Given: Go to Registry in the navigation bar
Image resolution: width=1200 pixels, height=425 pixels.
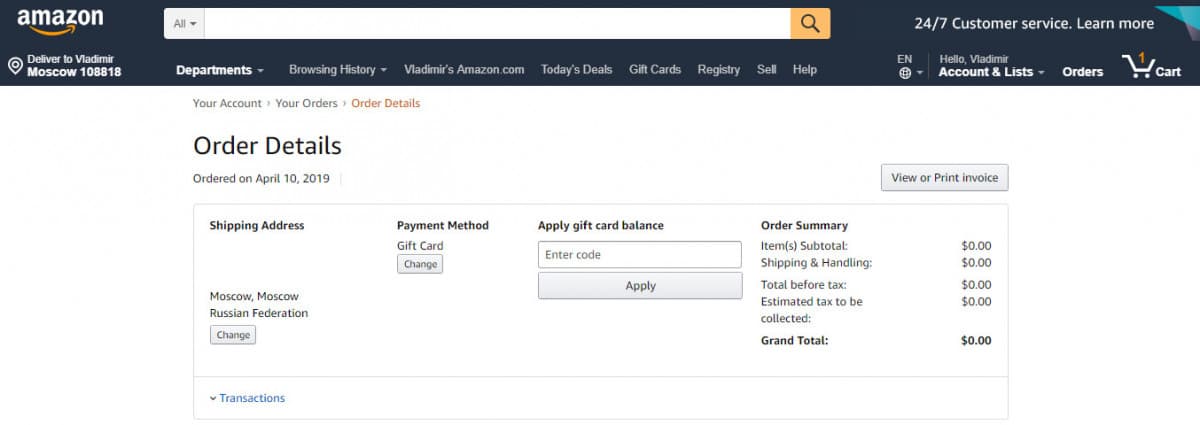Looking at the screenshot, I should 719,70.
